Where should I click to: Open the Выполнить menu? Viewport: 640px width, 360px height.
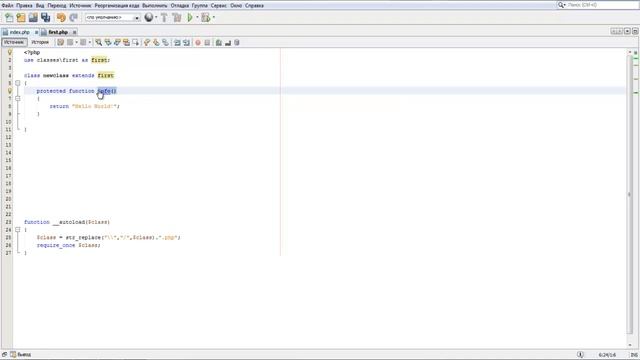155,6
